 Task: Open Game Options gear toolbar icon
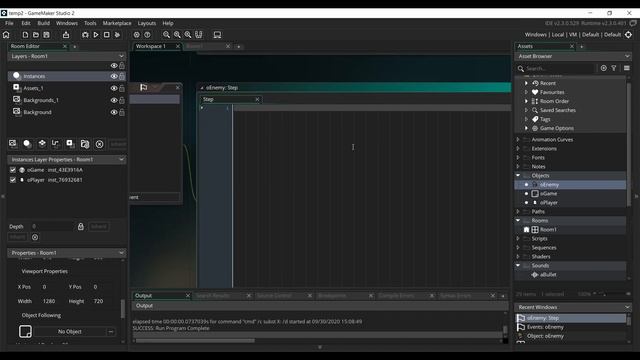point(137,35)
